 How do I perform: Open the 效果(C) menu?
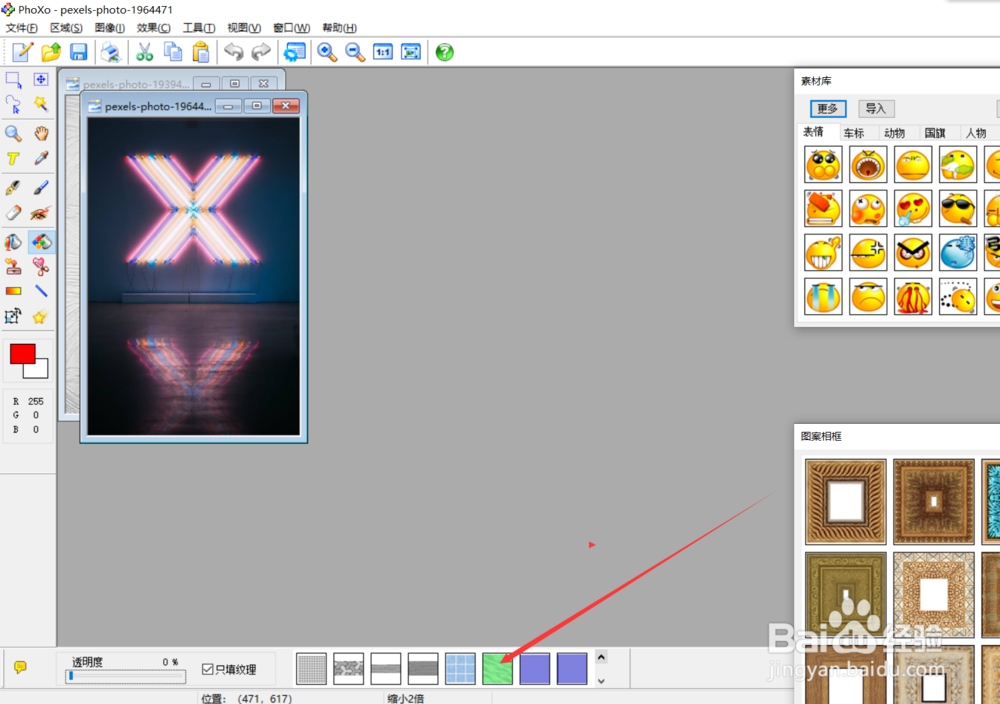coord(154,28)
